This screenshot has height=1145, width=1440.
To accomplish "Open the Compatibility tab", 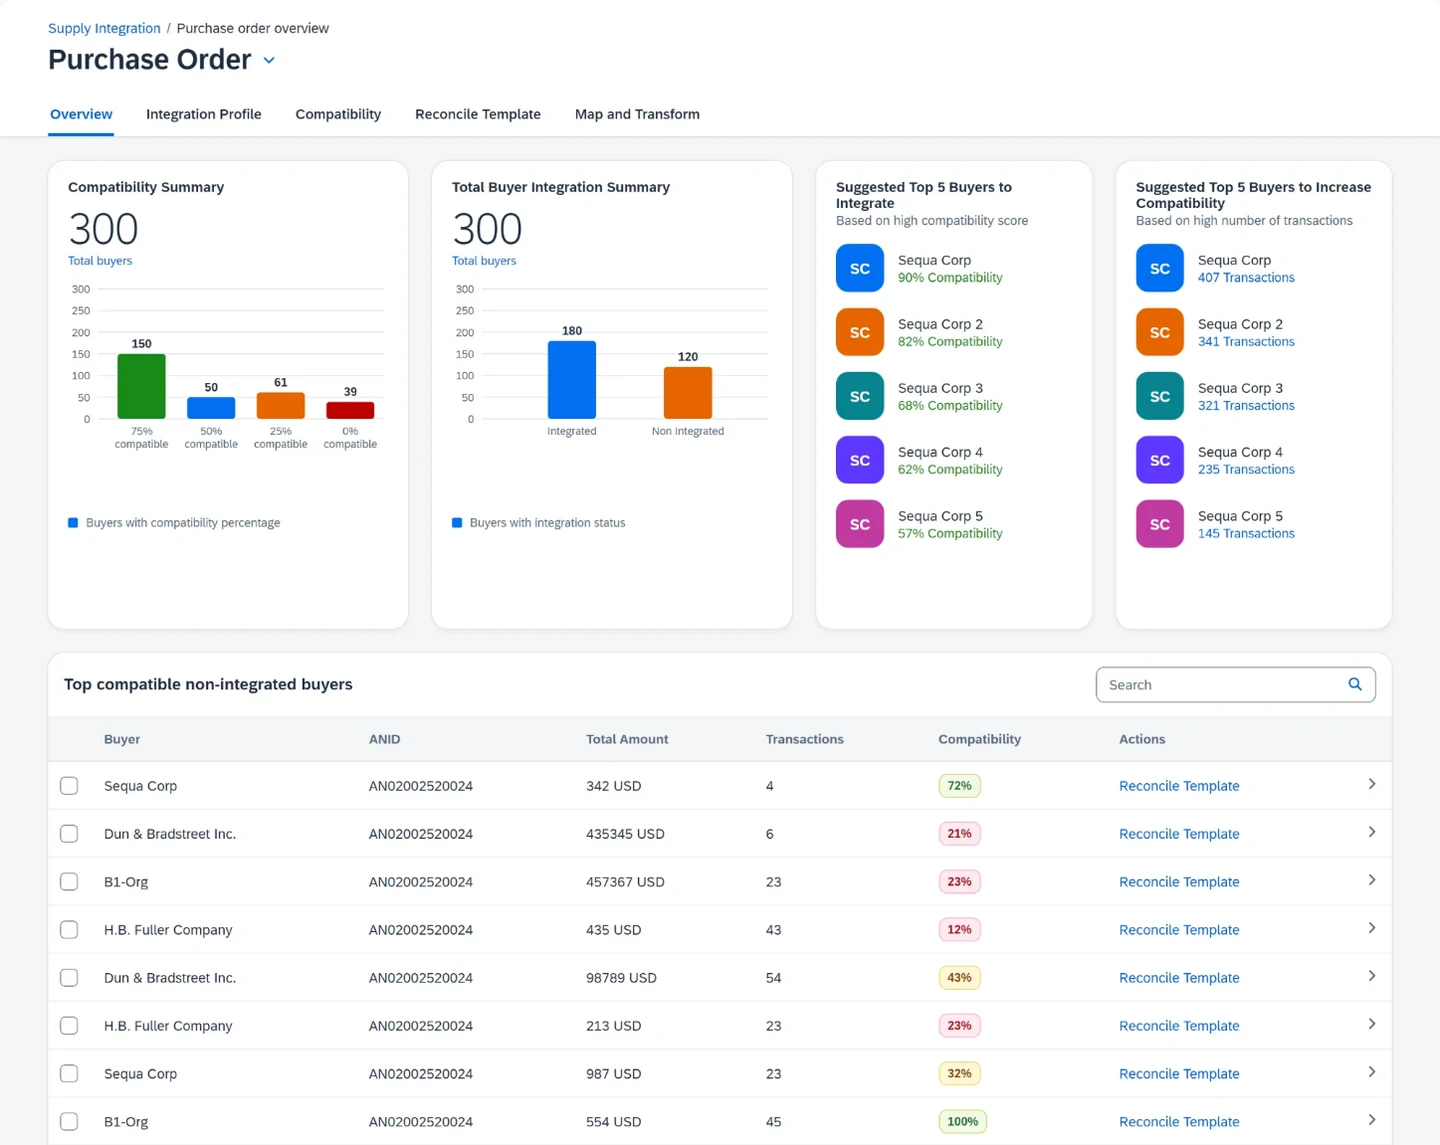I will tap(338, 114).
